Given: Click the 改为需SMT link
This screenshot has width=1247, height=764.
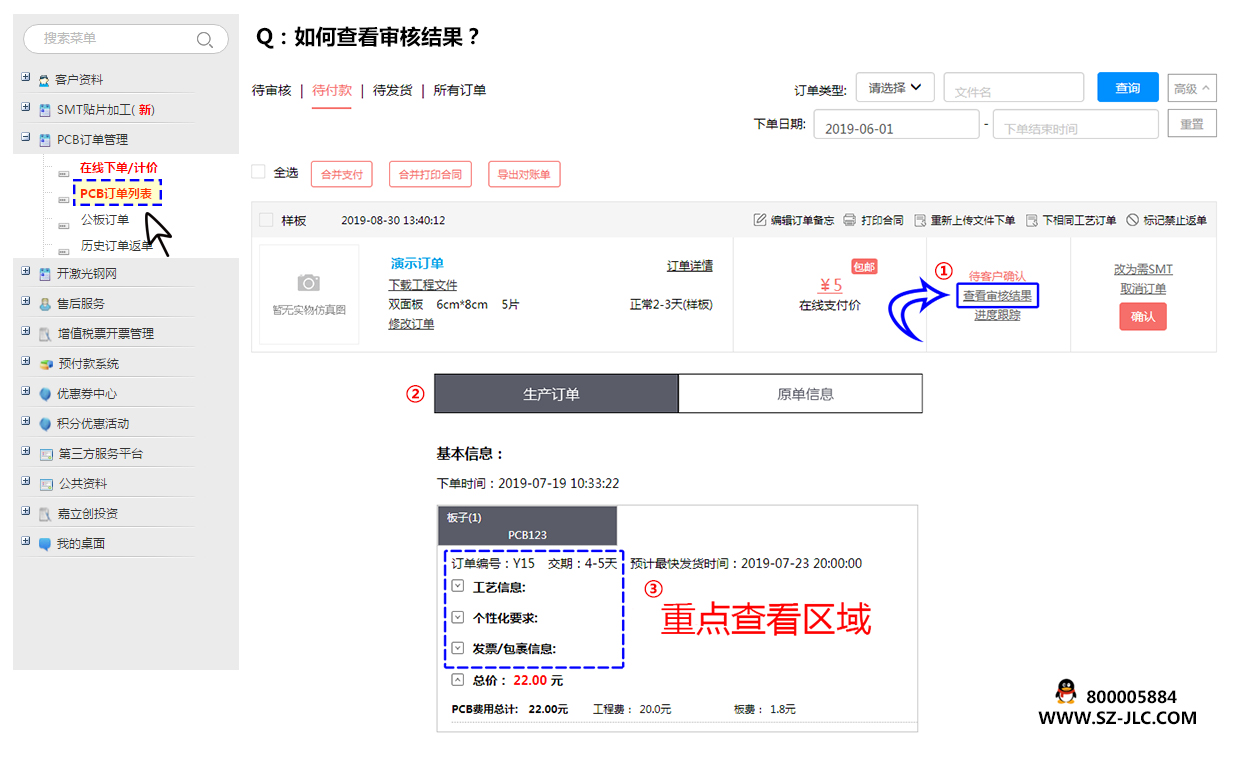Looking at the screenshot, I should coord(1143,270).
